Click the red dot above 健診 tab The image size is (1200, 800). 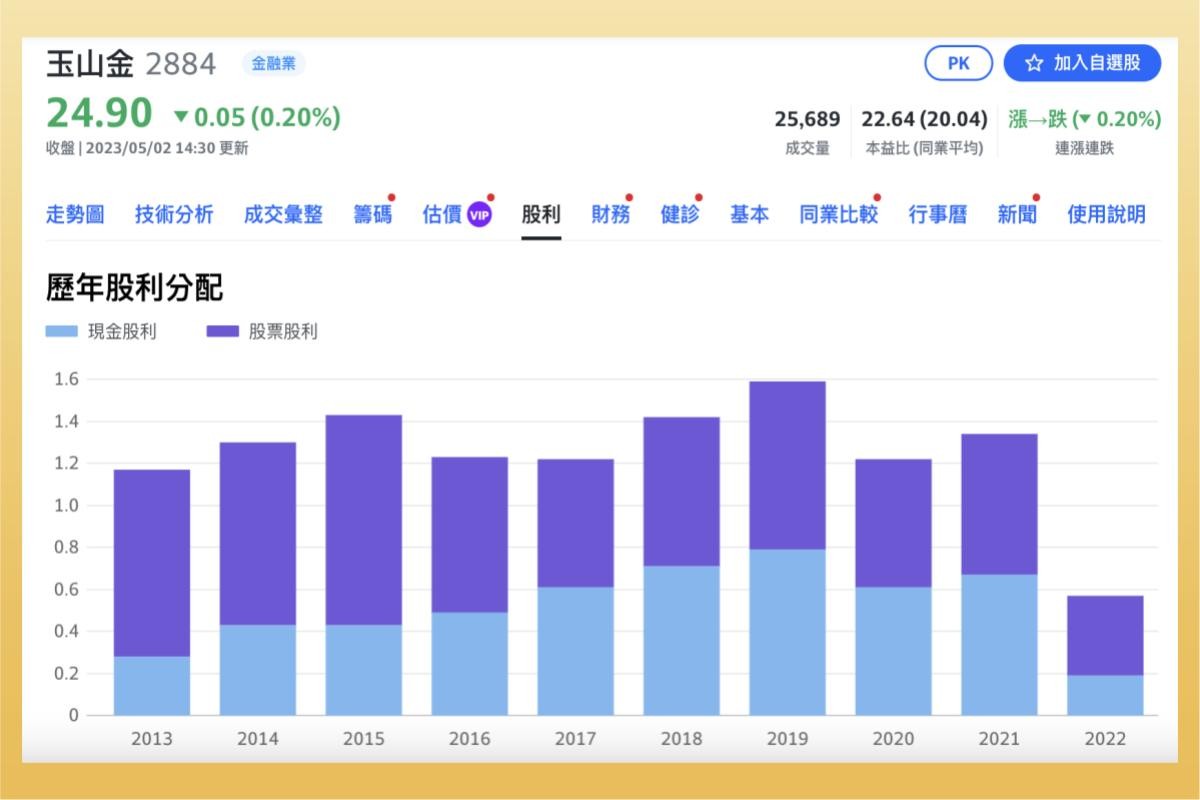tap(699, 196)
